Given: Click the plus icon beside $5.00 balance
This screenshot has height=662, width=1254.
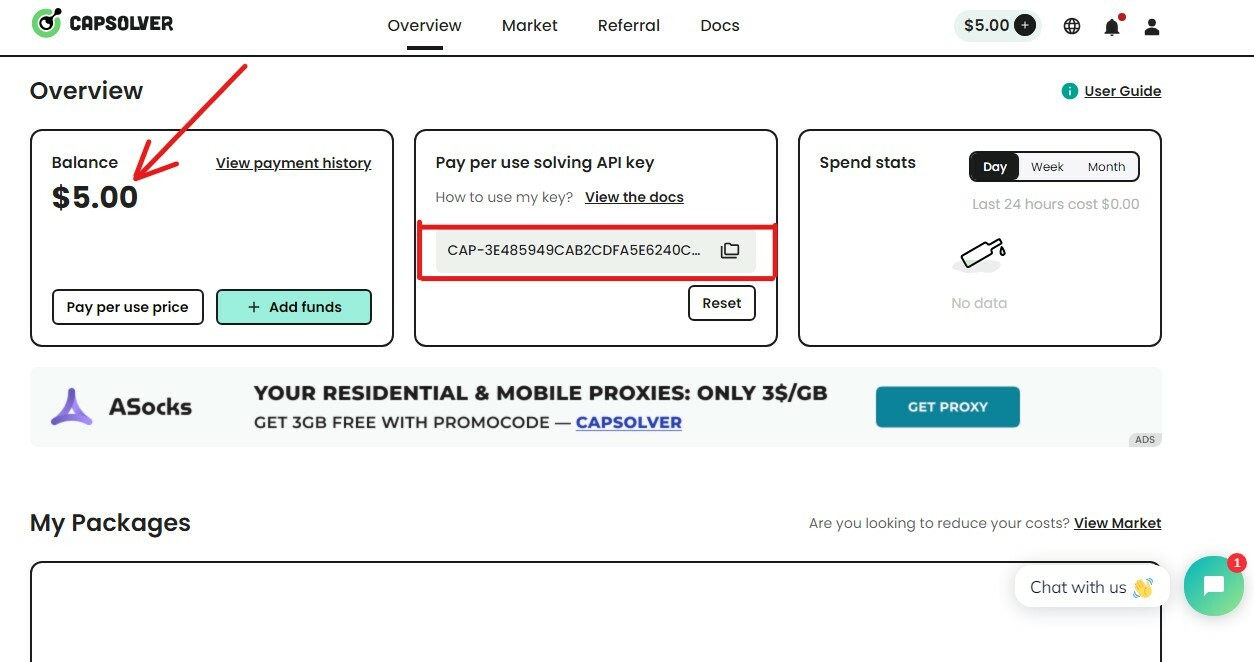Looking at the screenshot, I should tap(1025, 26).
